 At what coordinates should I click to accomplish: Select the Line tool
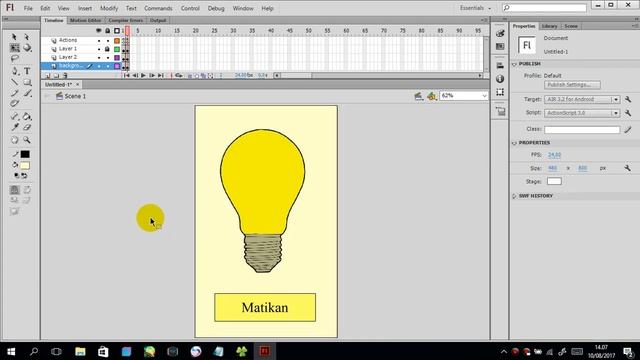14,82
